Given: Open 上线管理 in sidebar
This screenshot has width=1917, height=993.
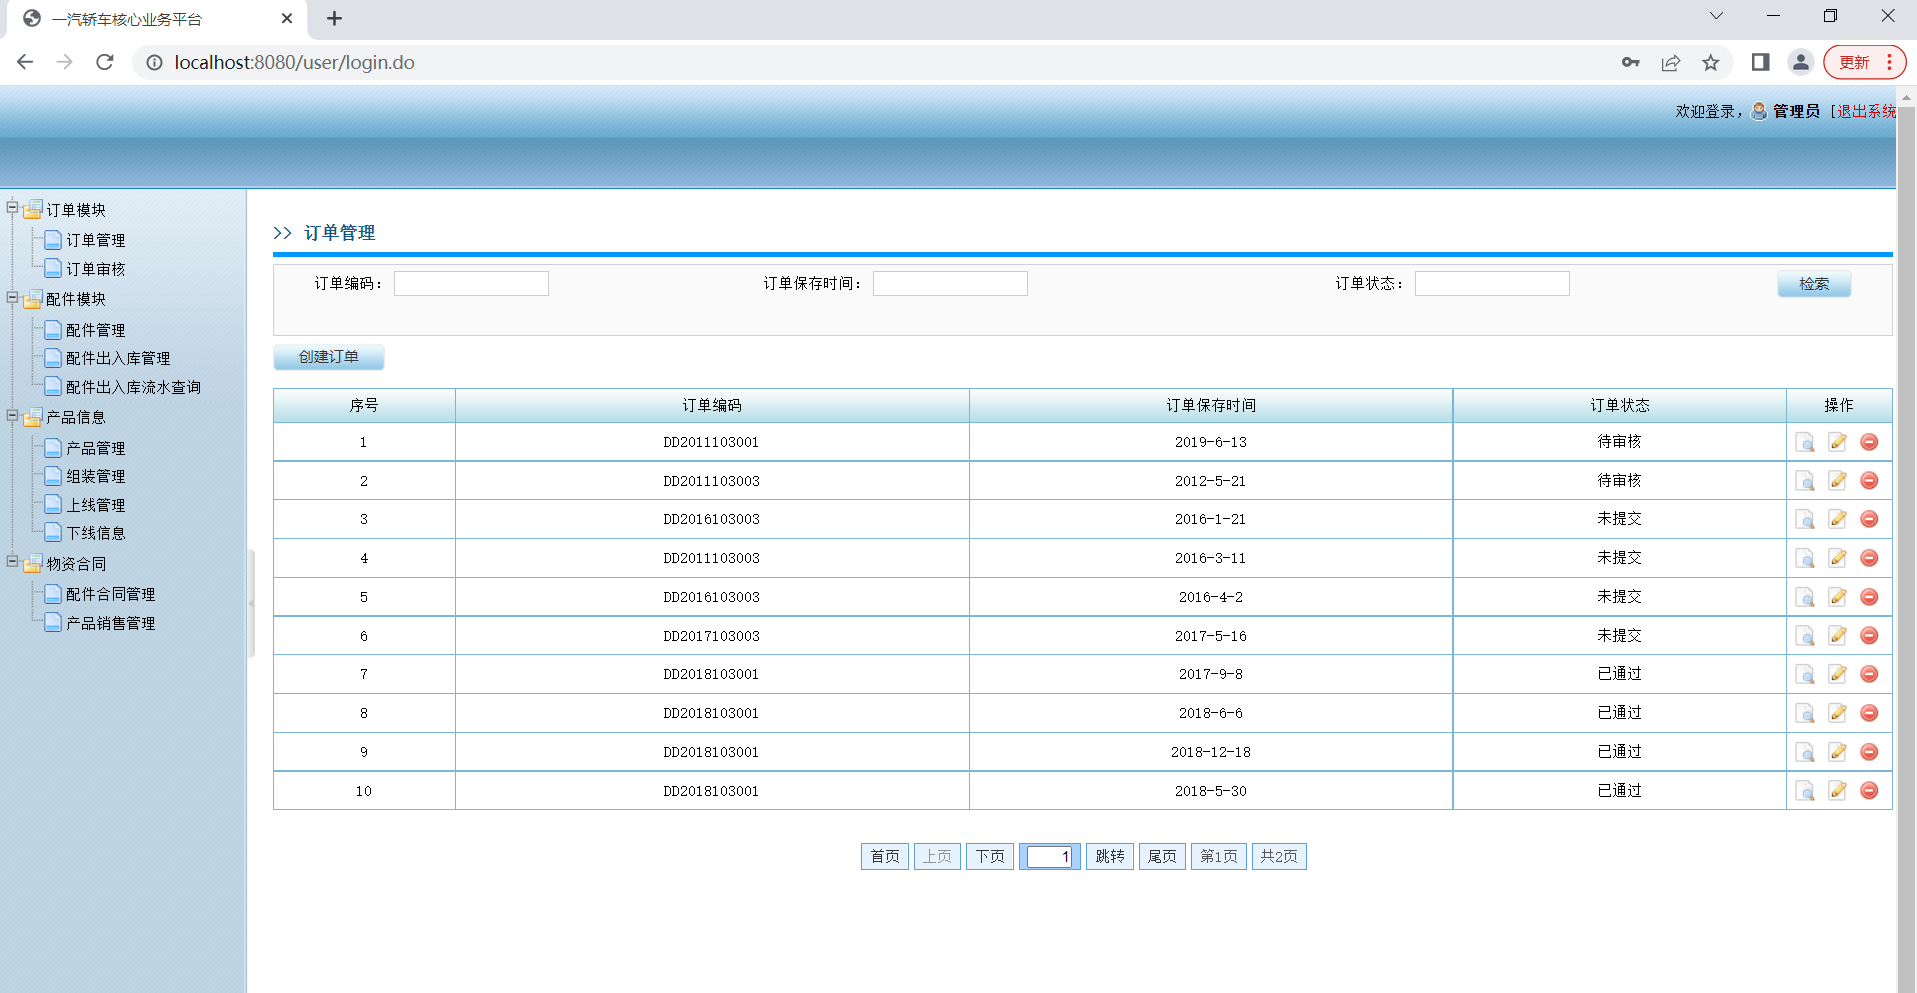Looking at the screenshot, I should (96, 505).
